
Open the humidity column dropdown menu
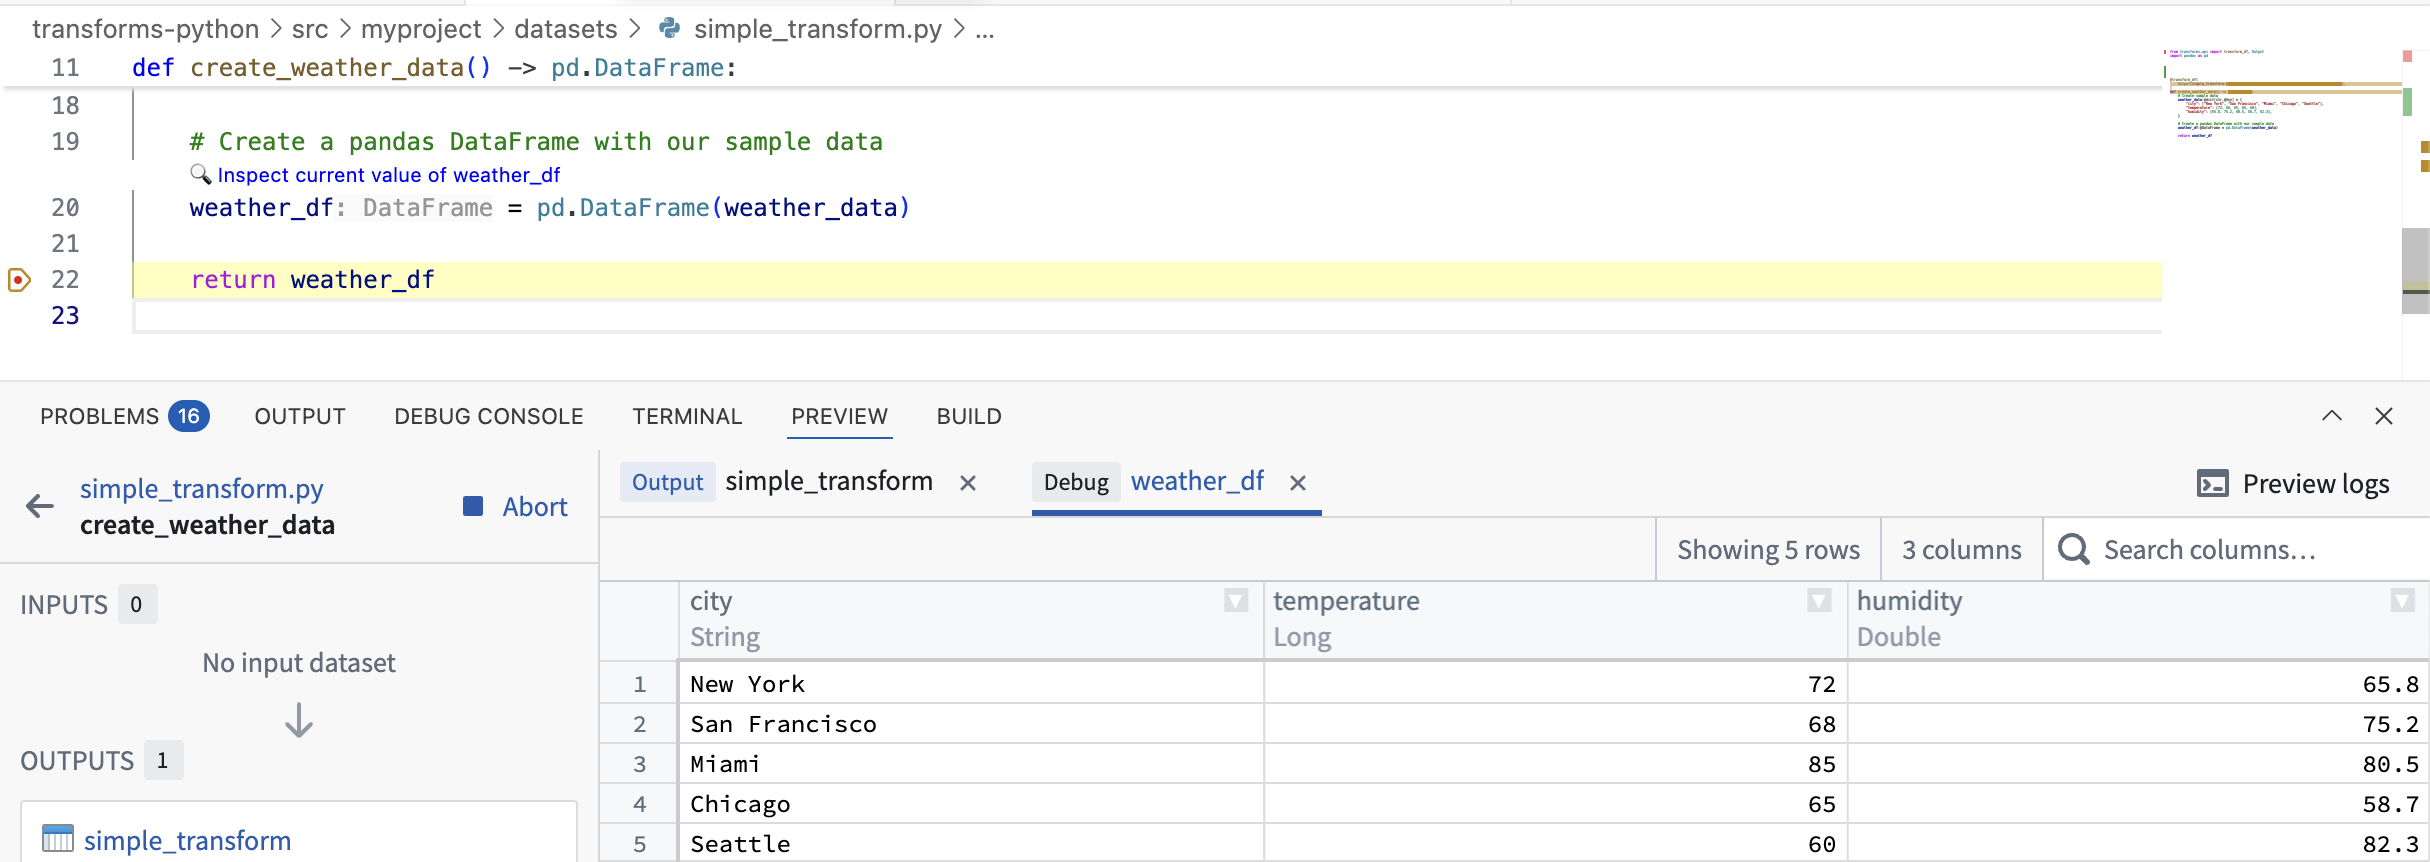coord(2402,600)
